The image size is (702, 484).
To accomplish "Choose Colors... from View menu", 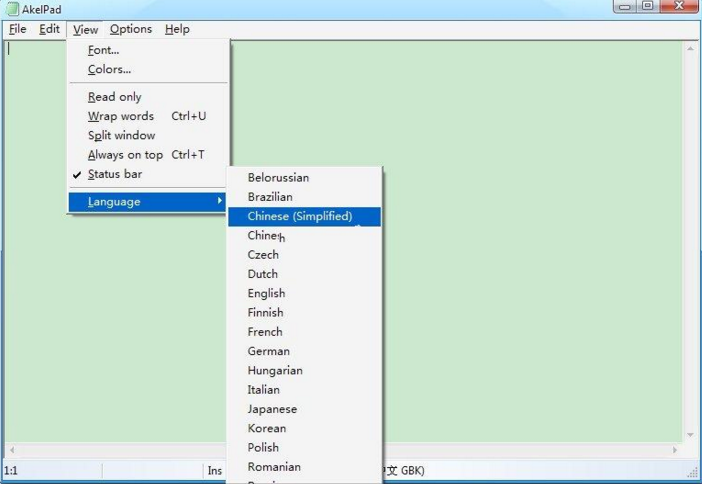I will 149,69.
